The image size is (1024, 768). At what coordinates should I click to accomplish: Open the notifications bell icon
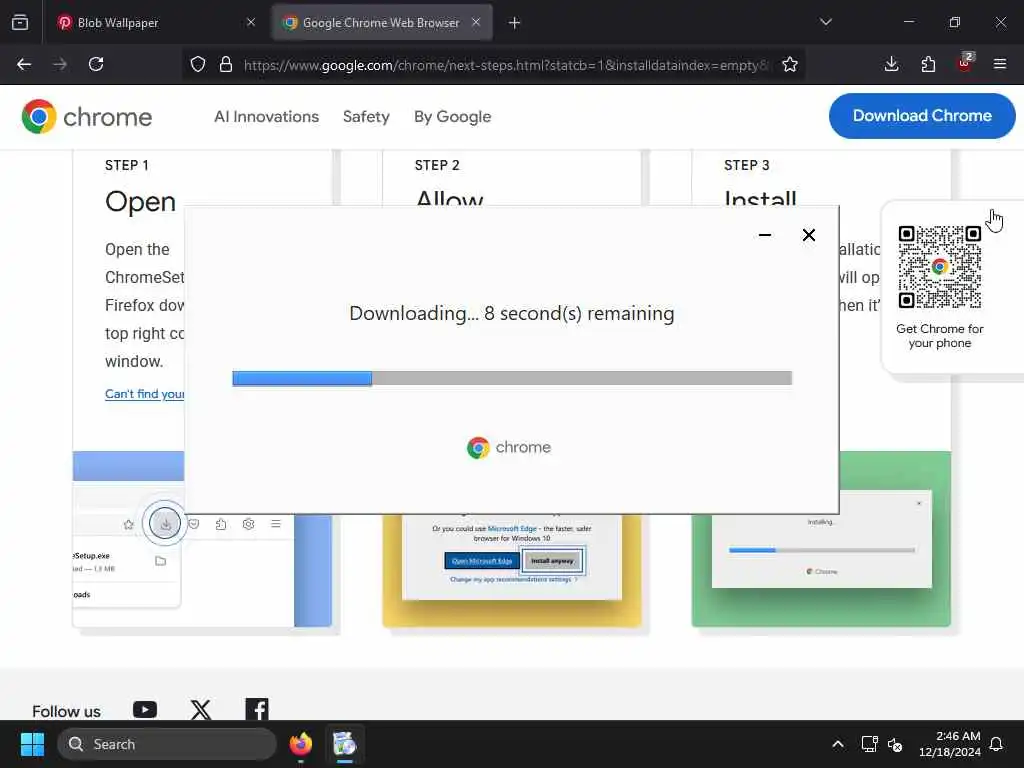tap(997, 744)
